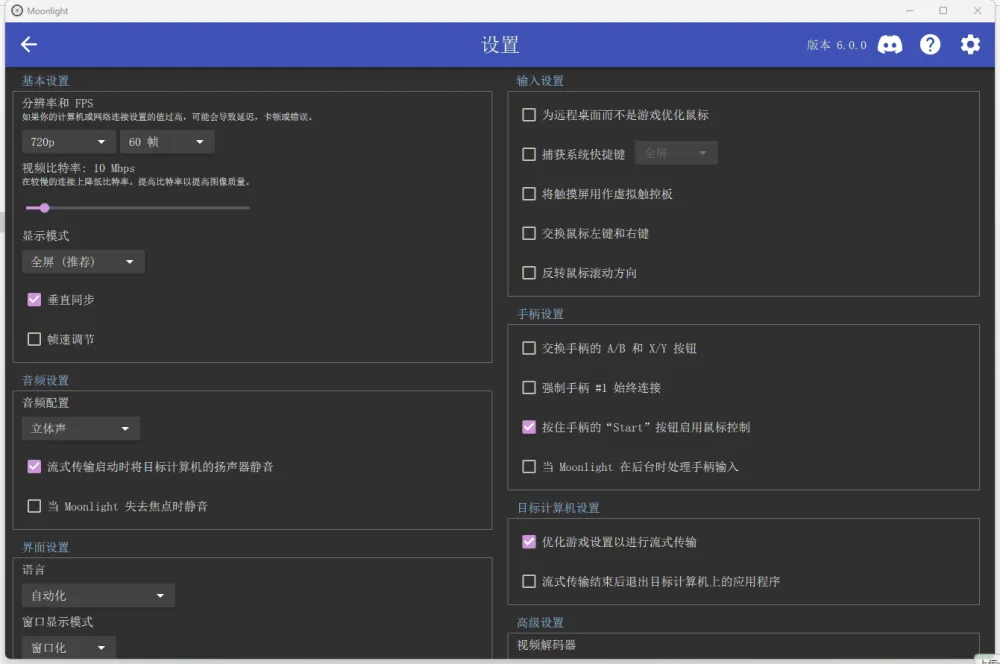Open the 立体声 audio configuration dropdown
The height and width of the screenshot is (664, 1000).
point(80,428)
